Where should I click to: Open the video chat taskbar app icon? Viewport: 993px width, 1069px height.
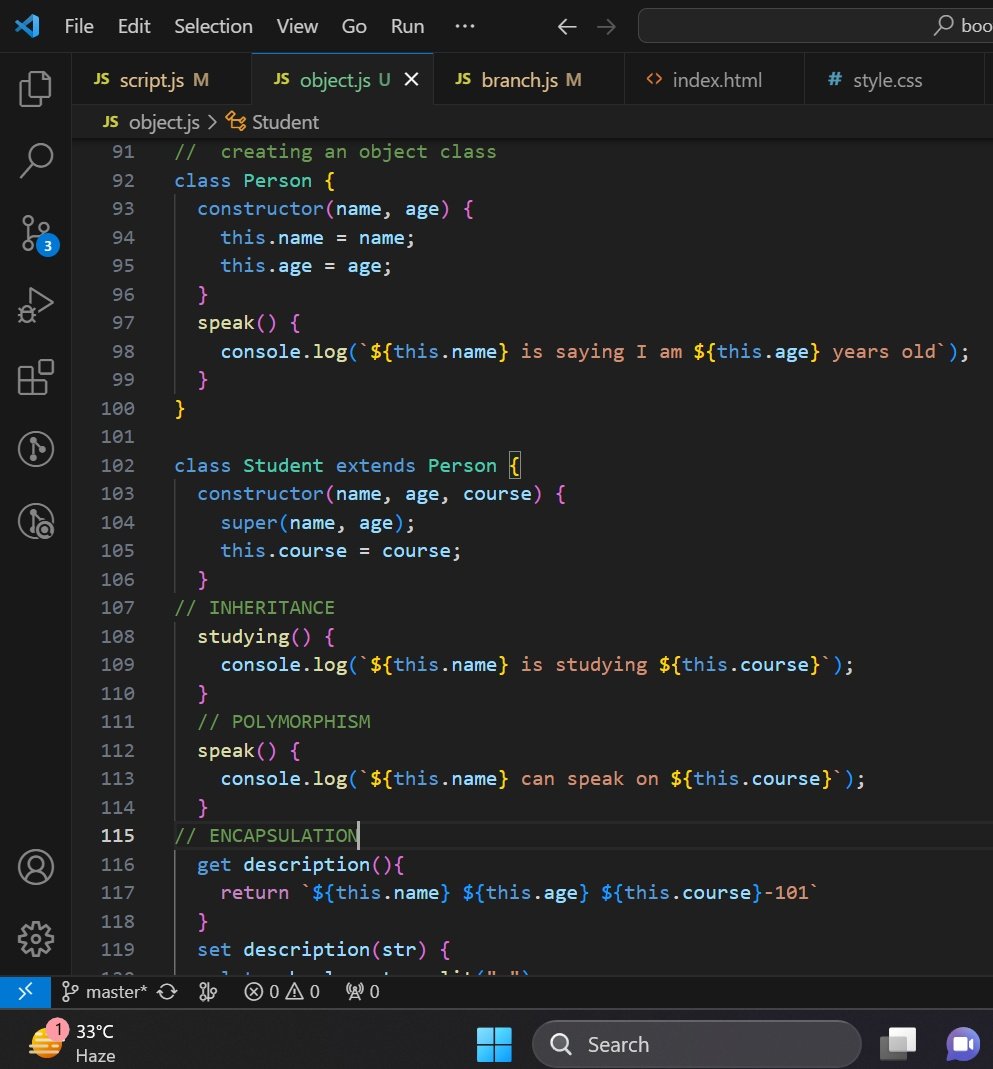963,1044
